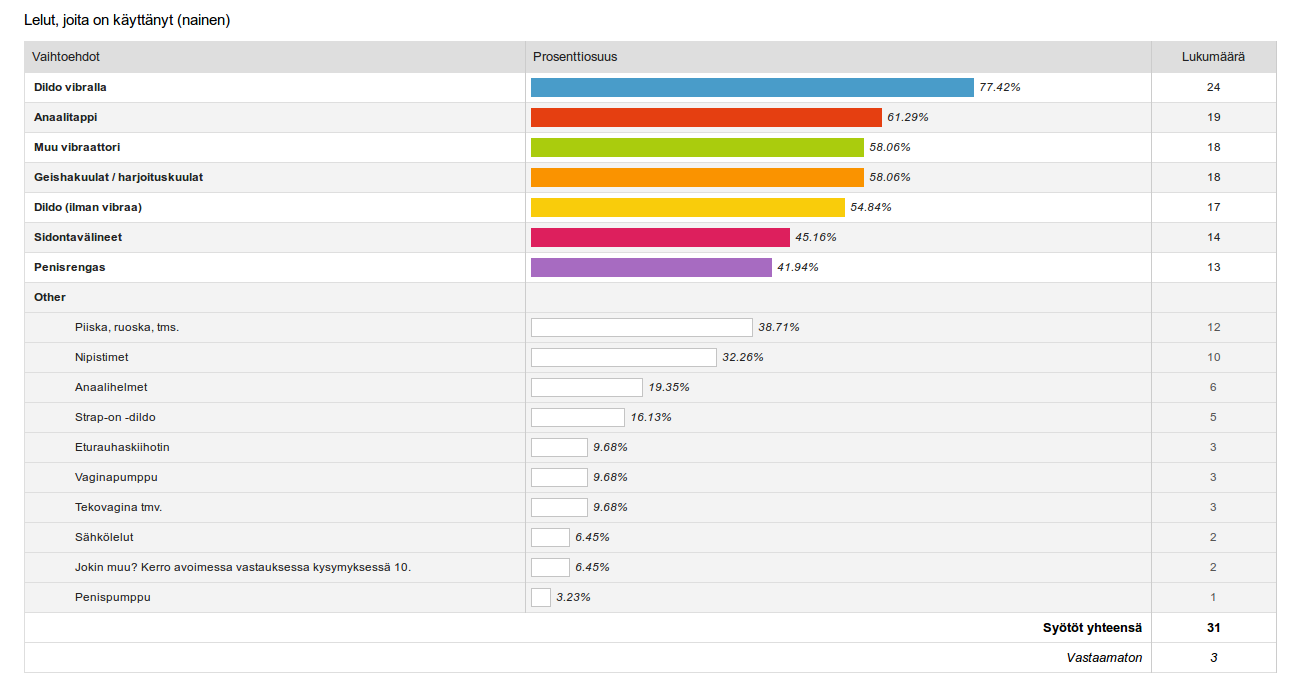
Task: Select the green Muu vibraattori bar
Action: point(697,147)
